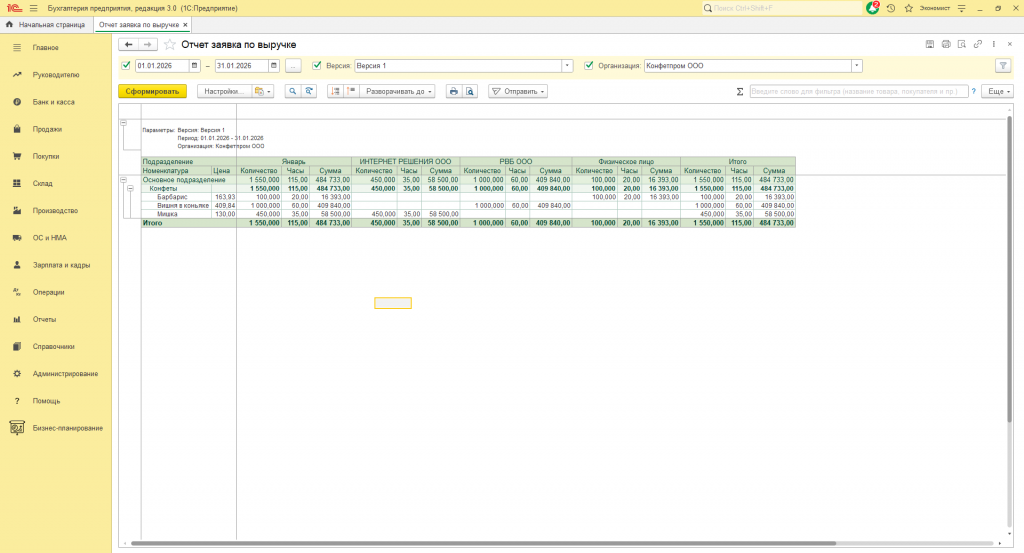Click the filter word input field
This screenshot has width=1024, height=553.
[858, 91]
